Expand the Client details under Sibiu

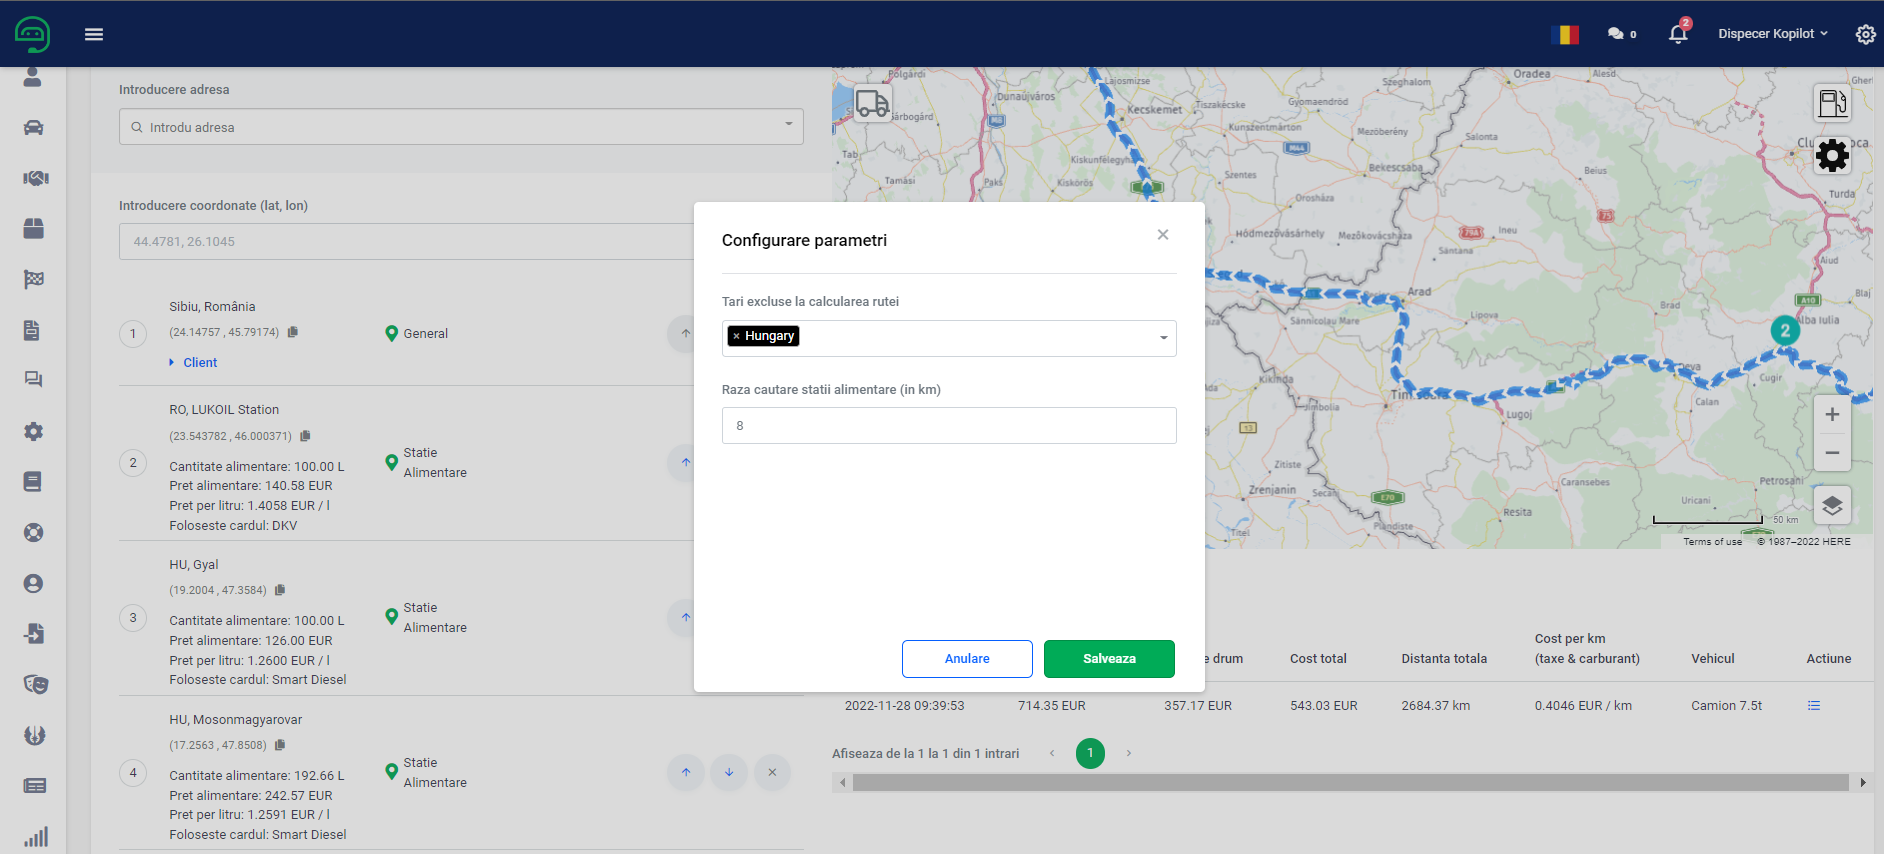coord(199,363)
